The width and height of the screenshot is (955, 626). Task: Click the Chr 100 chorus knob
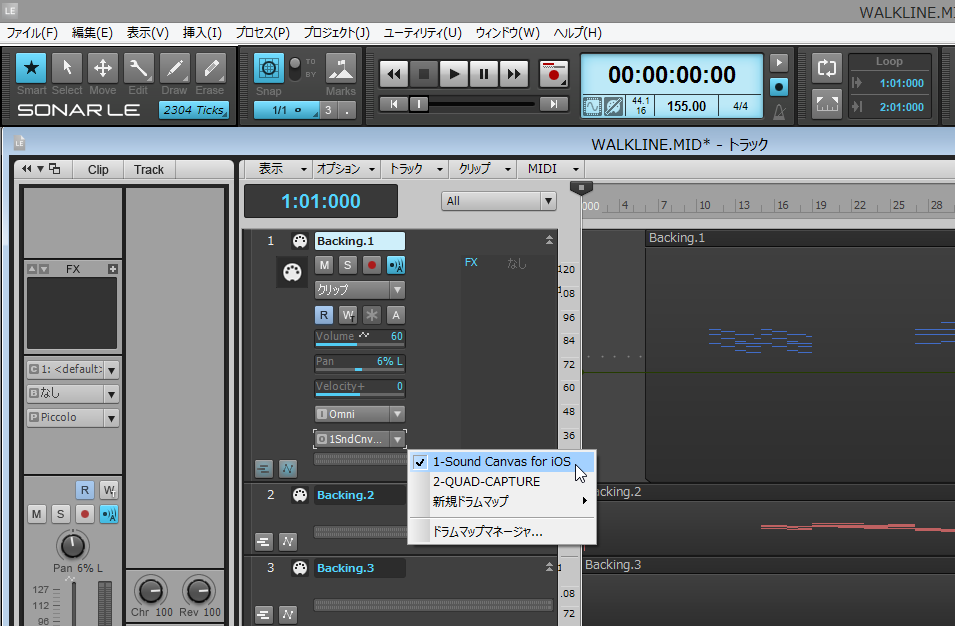pyautogui.click(x=150, y=591)
